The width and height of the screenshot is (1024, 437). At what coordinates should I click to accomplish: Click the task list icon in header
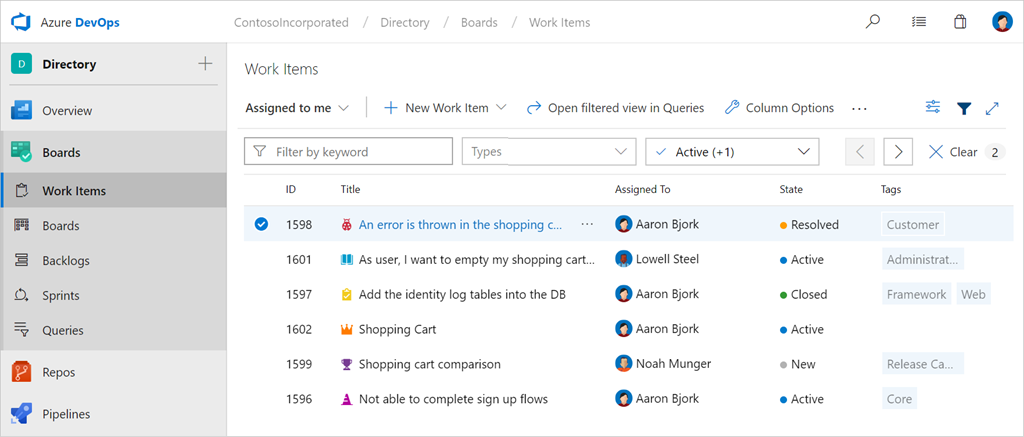tap(918, 22)
